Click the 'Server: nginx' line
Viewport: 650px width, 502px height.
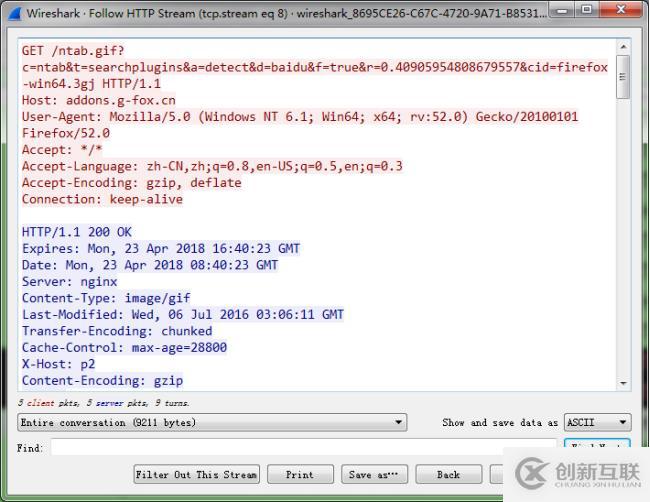point(70,281)
